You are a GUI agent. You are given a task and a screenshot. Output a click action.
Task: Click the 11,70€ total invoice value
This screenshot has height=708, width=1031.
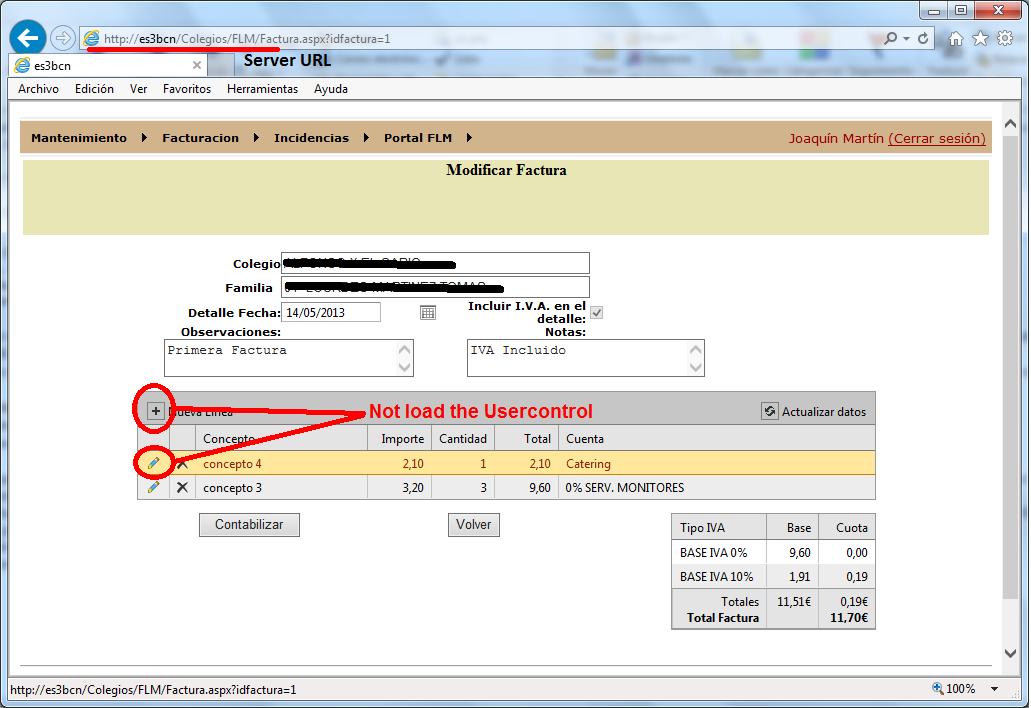(849, 617)
